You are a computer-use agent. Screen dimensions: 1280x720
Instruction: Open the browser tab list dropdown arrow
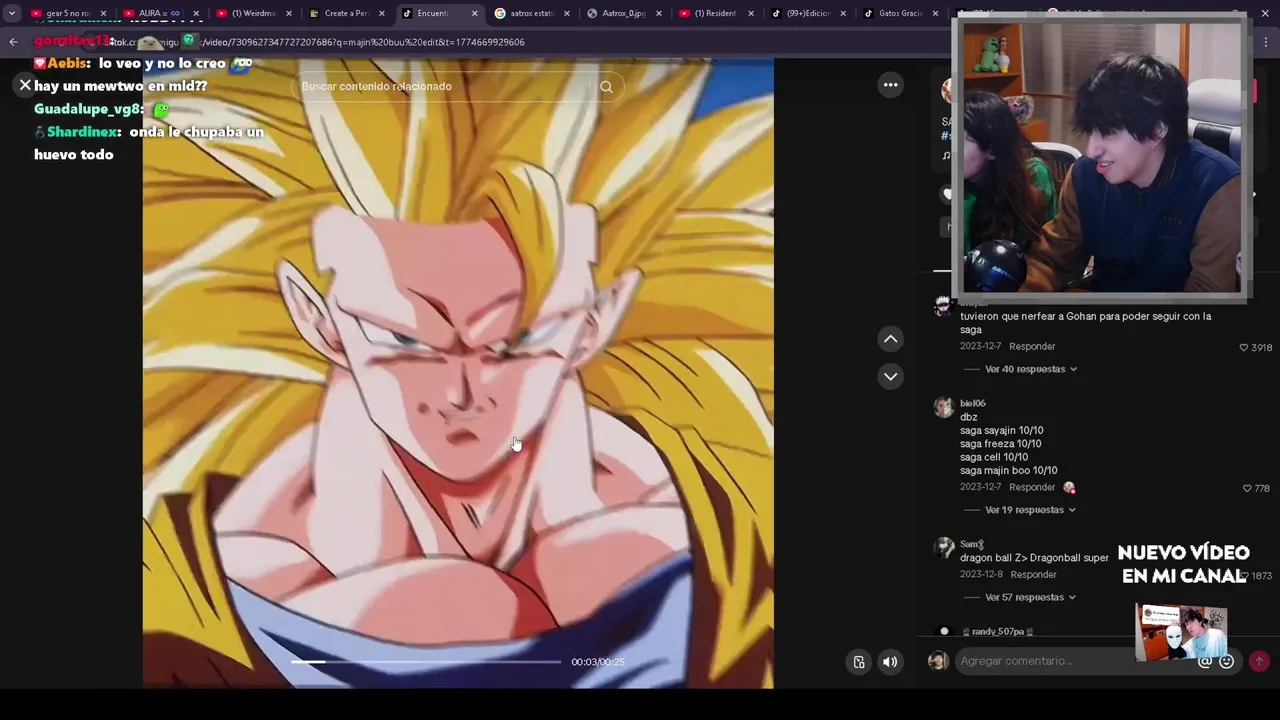point(11,13)
